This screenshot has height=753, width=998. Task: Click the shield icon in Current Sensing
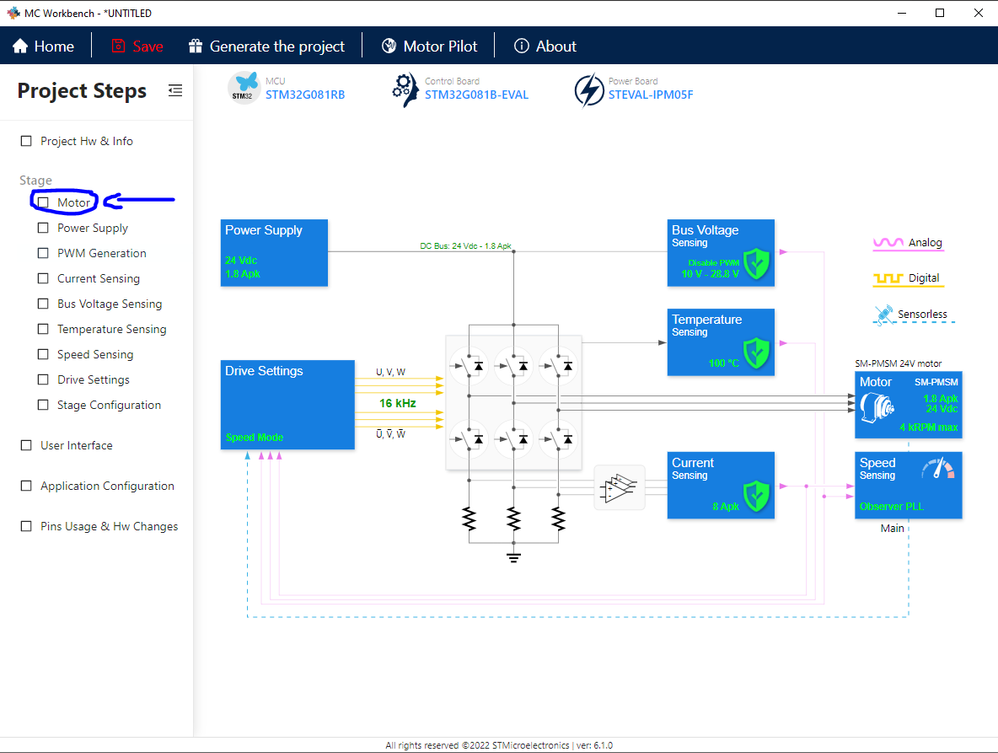point(756,496)
